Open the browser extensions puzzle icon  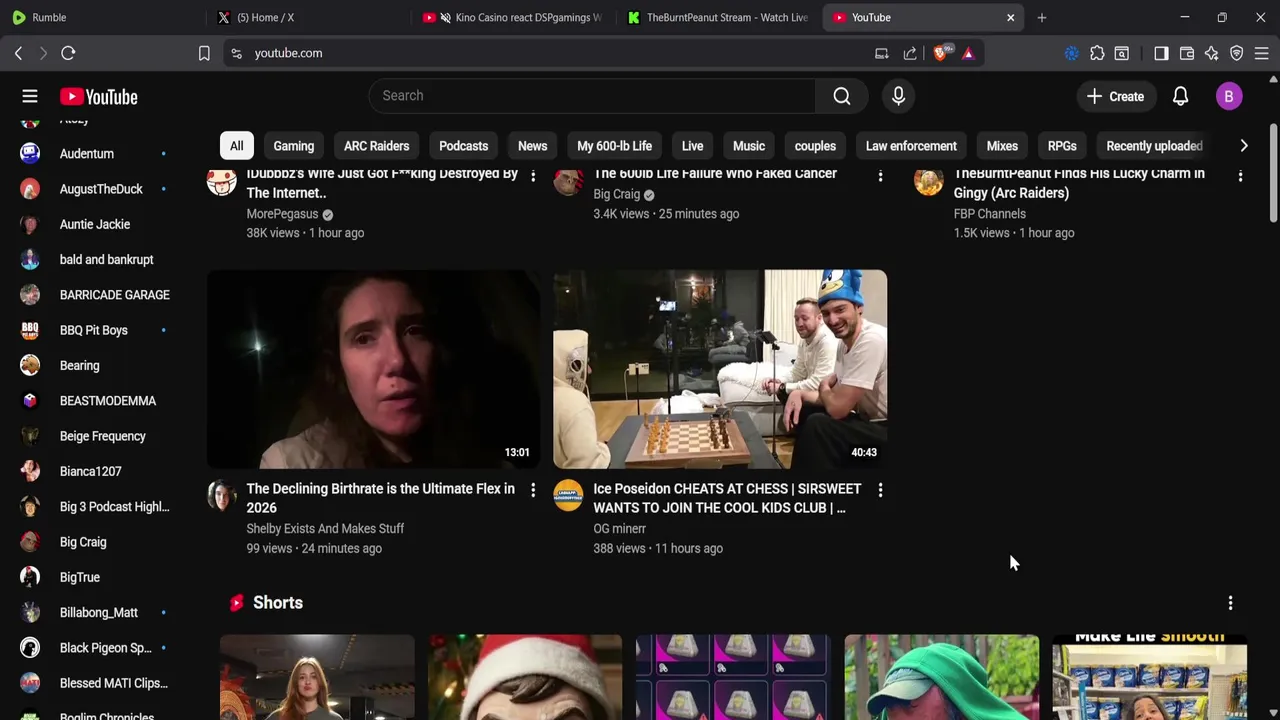click(1097, 53)
